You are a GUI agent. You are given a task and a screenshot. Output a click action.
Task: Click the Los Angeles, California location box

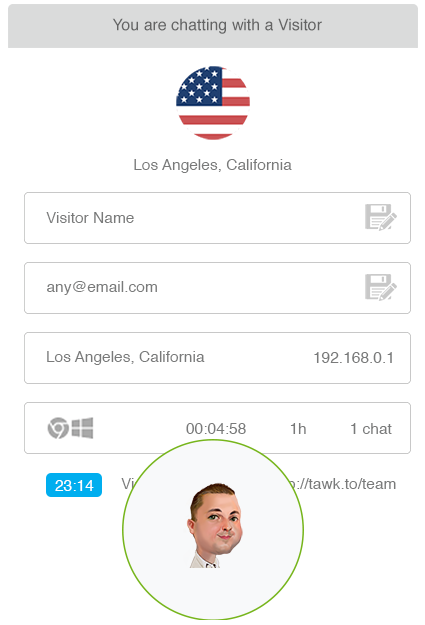click(x=217, y=358)
